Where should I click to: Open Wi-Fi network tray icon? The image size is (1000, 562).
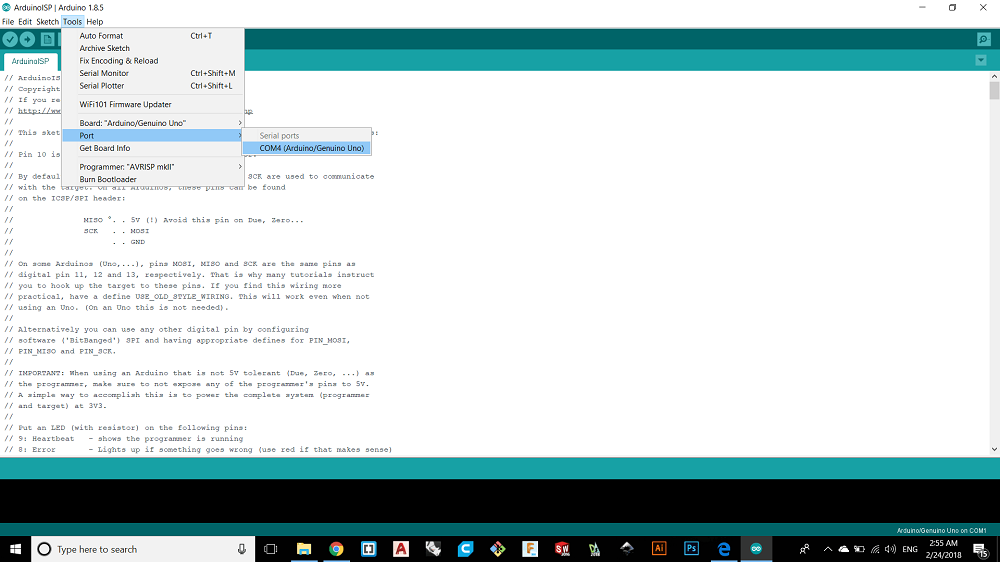coord(875,549)
